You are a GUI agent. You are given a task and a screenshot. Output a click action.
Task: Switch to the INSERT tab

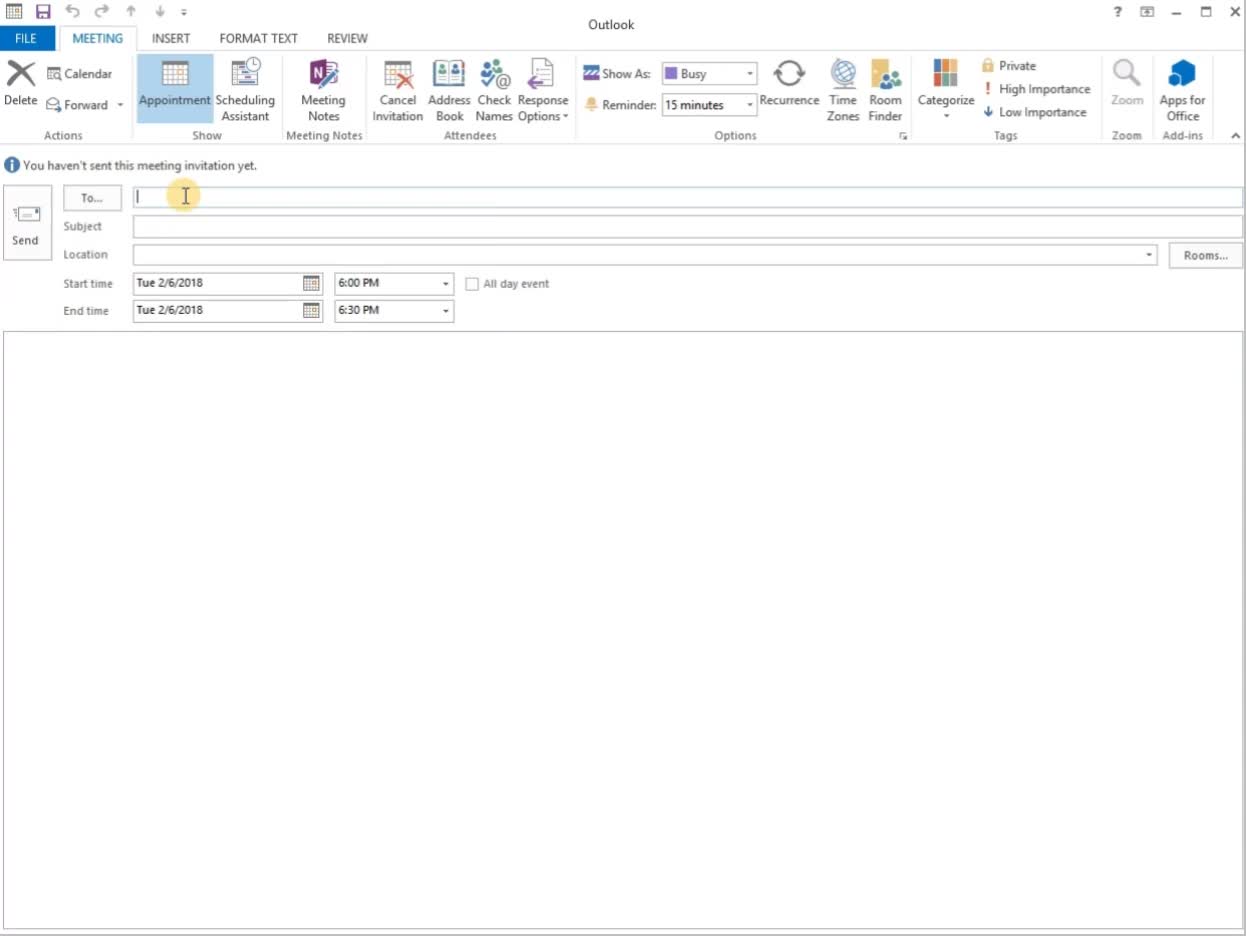pyautogui.click(x=171, y=38)
